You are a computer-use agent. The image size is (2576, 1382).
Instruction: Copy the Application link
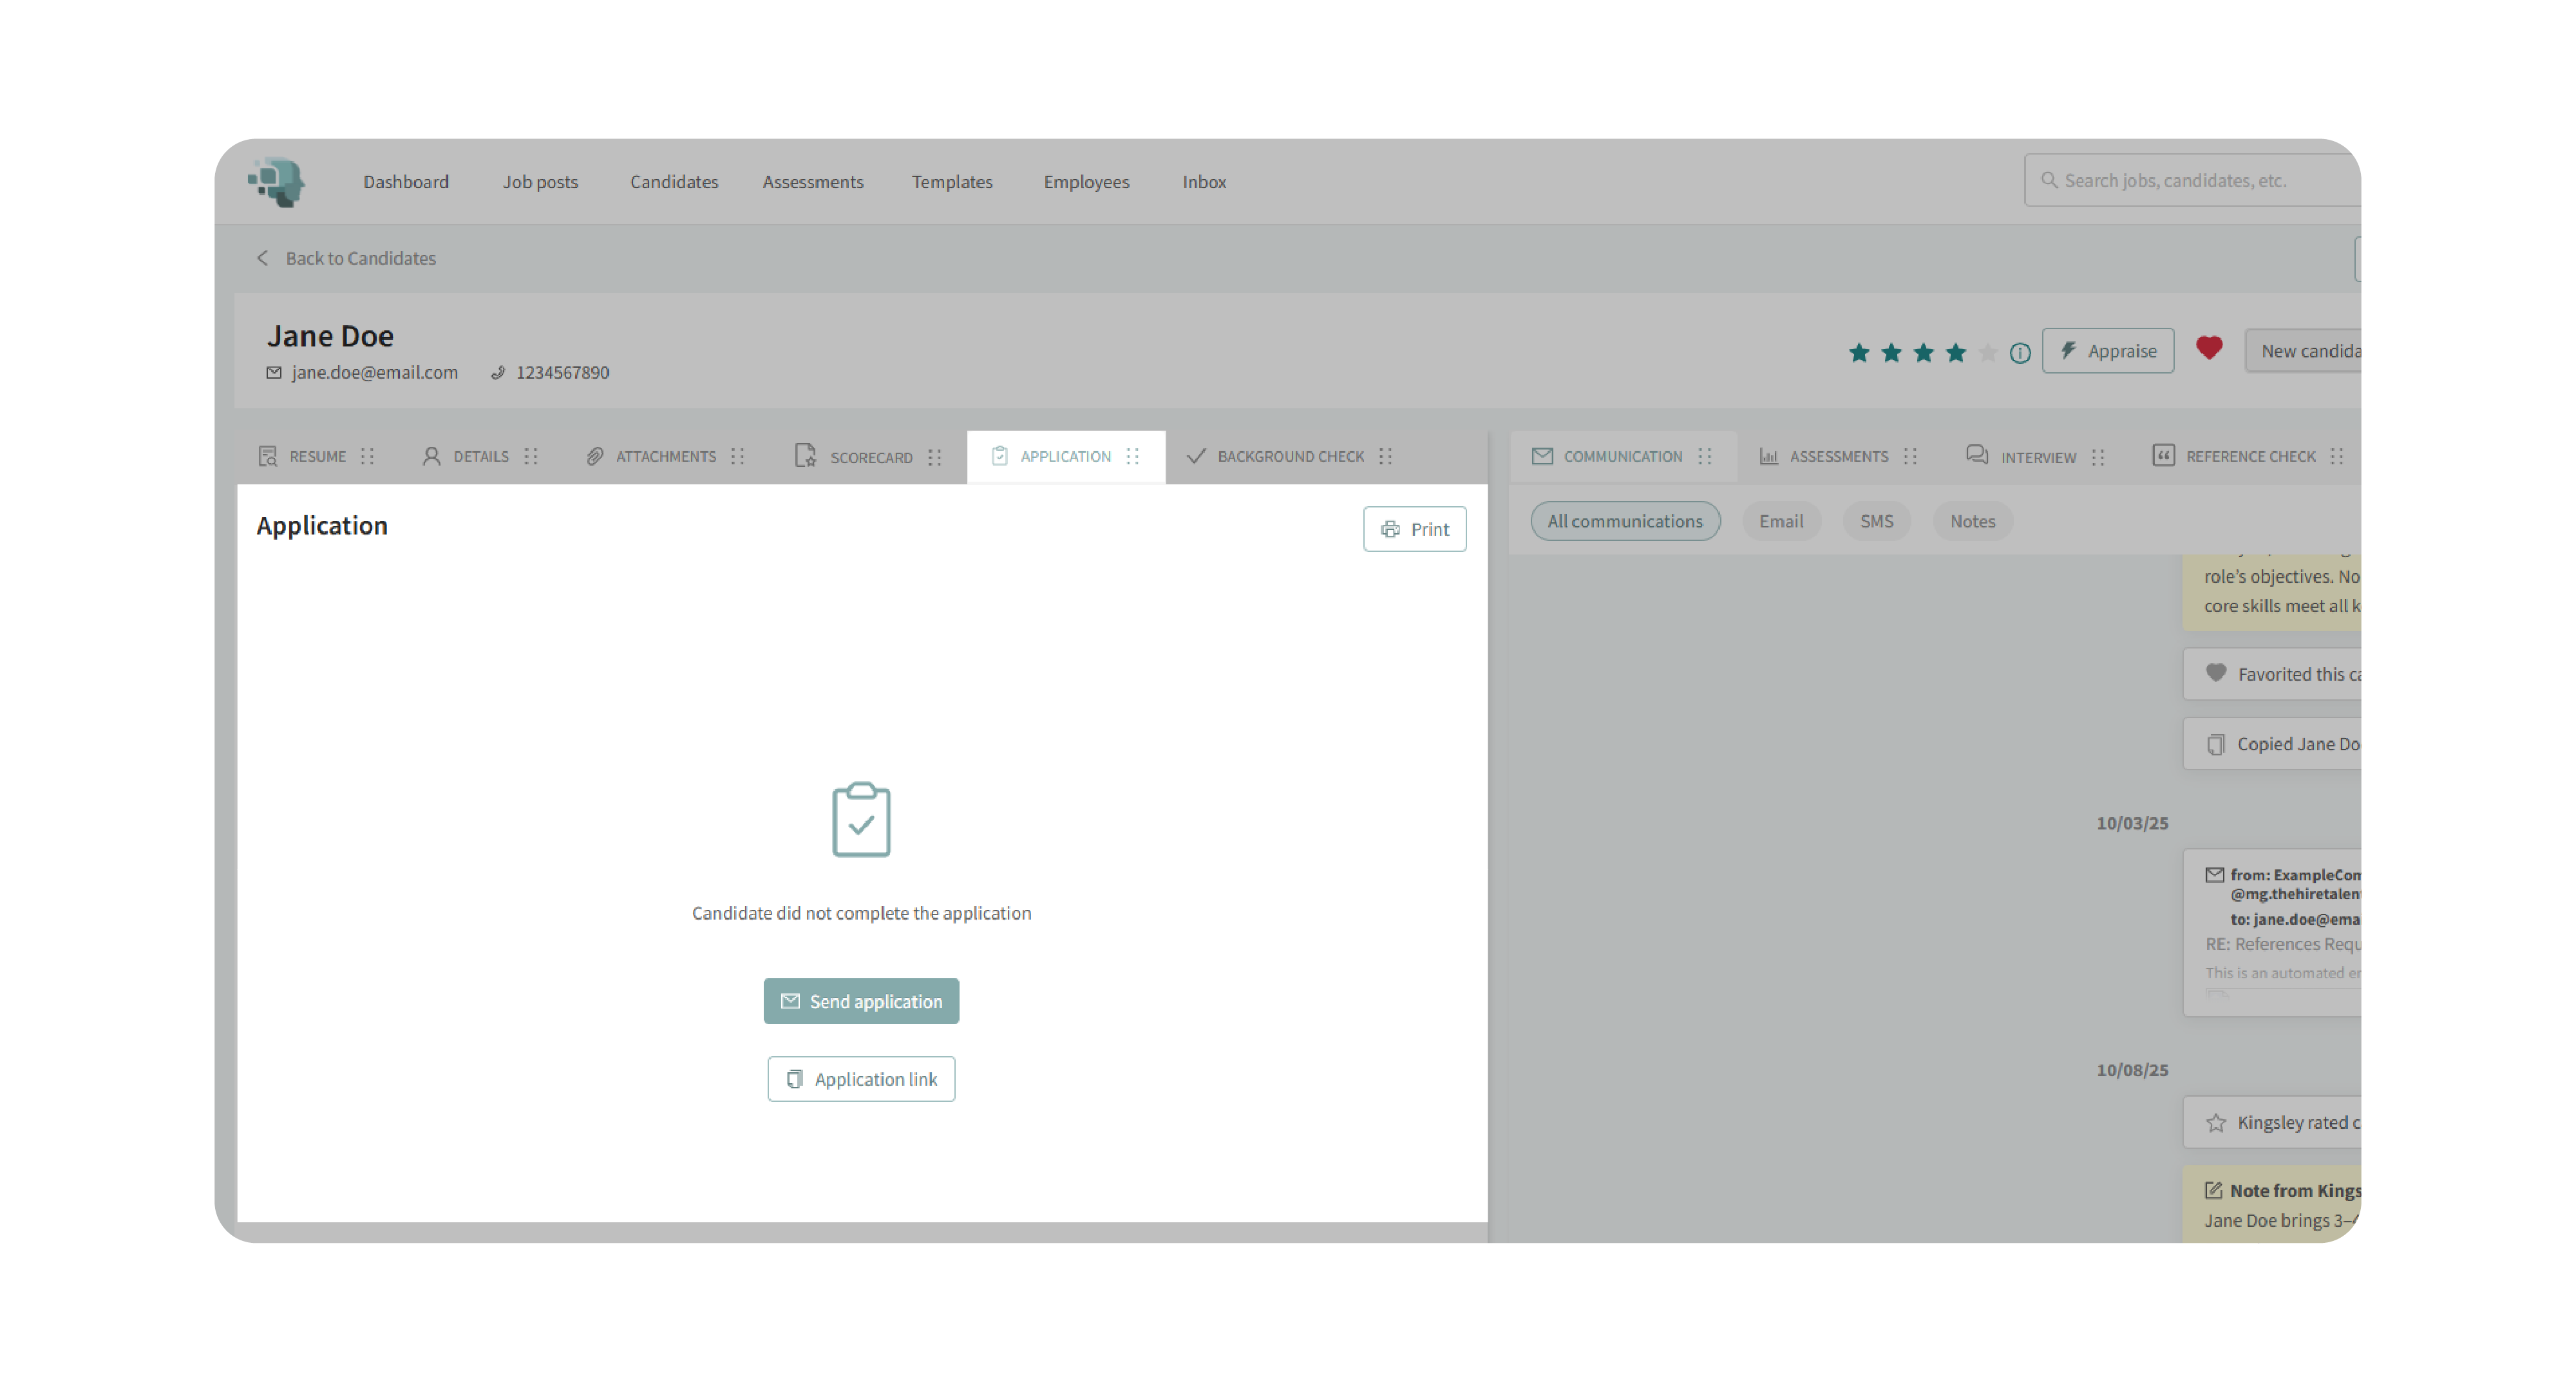pyautogui.click(x=861, y=1079)
